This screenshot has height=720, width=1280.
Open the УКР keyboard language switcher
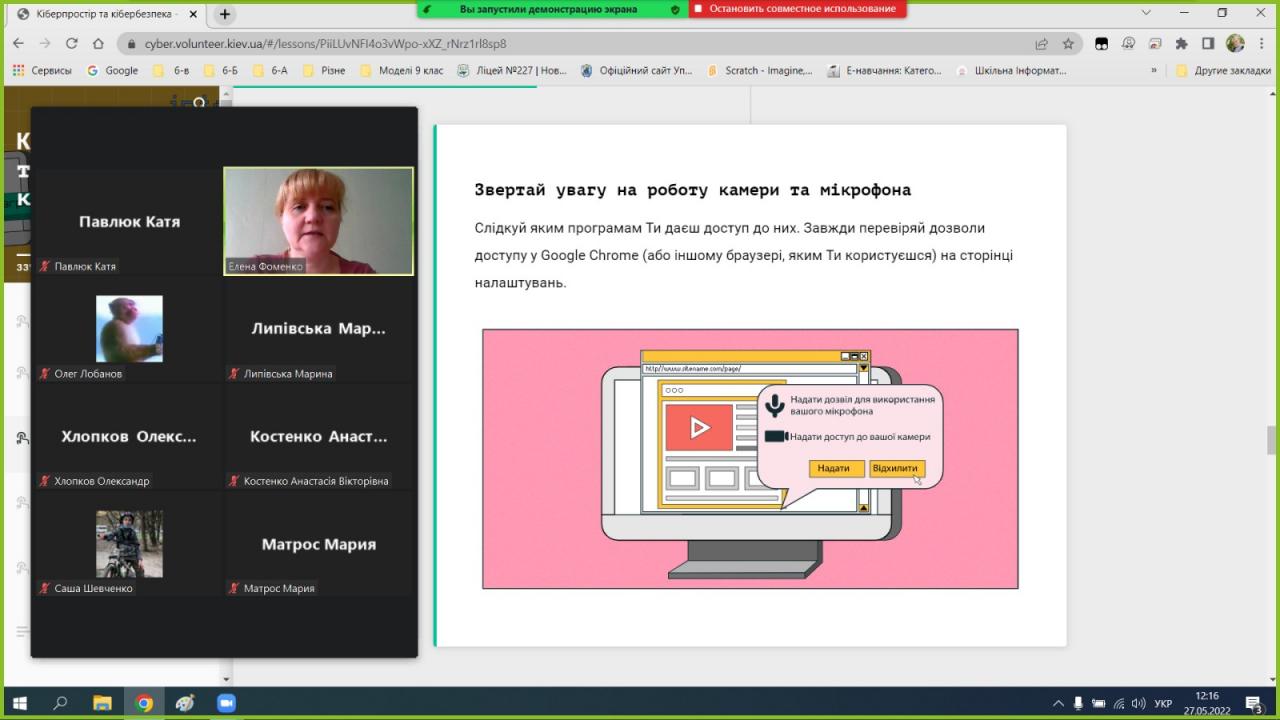pos(1163,703)
